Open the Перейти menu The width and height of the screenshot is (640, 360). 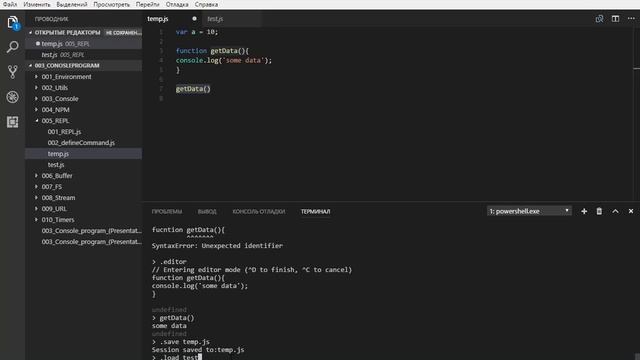[147, 4]
